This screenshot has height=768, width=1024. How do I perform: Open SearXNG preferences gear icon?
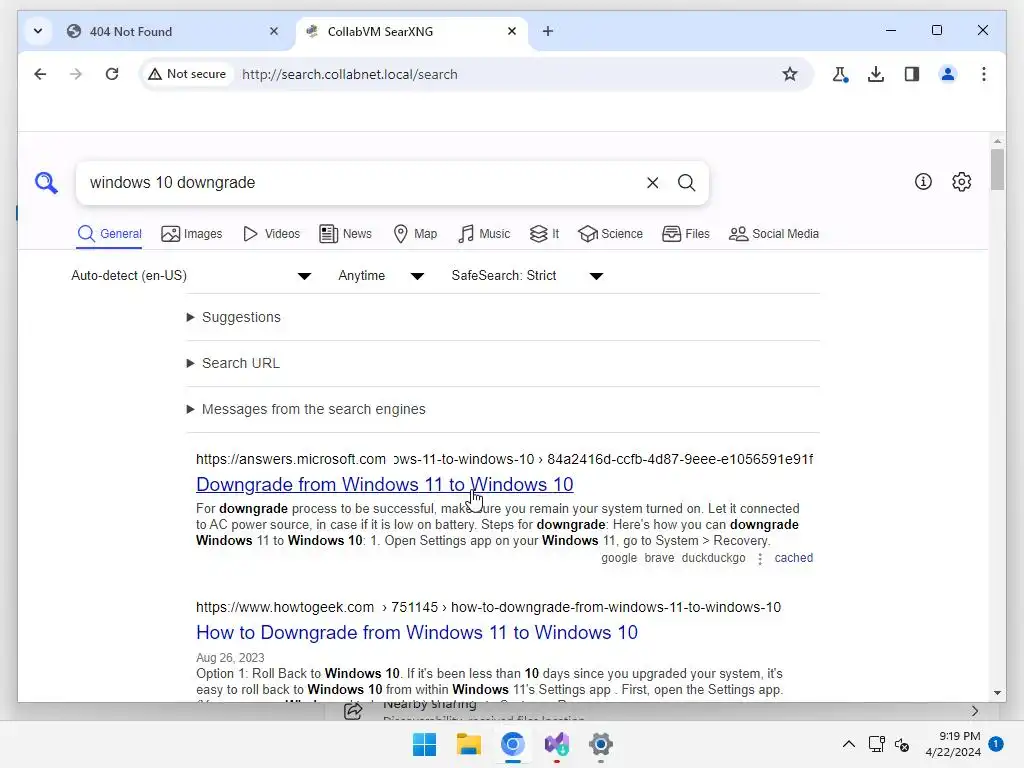click(x=961, y=182)
